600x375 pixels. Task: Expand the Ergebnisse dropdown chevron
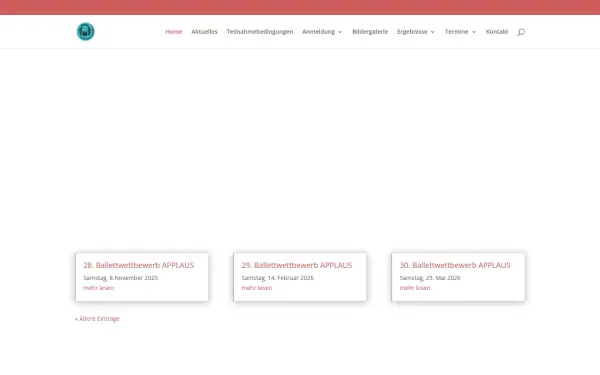[433, 32]
